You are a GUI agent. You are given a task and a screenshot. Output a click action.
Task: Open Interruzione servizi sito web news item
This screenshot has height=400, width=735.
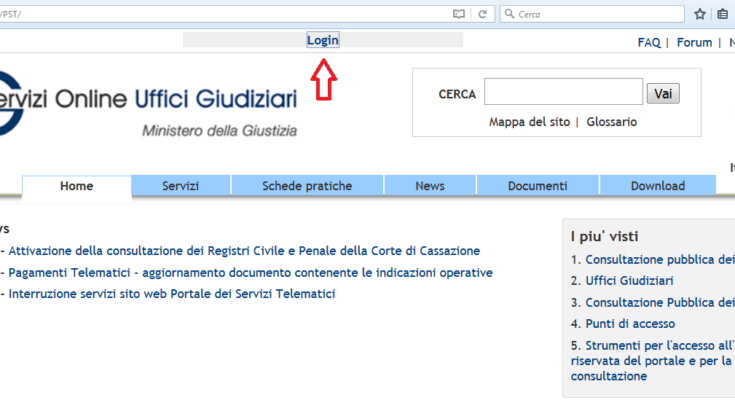pyautogui.click(x=172, y=294)
